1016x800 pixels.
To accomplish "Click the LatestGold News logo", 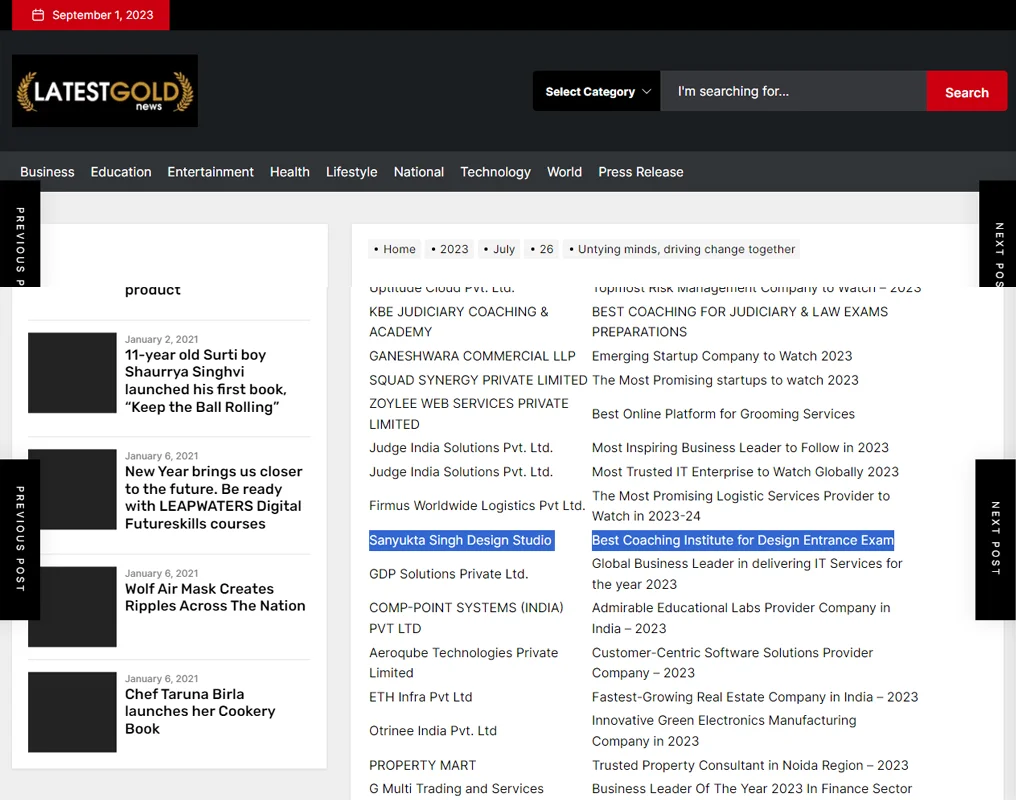I will tap(105, 91).
